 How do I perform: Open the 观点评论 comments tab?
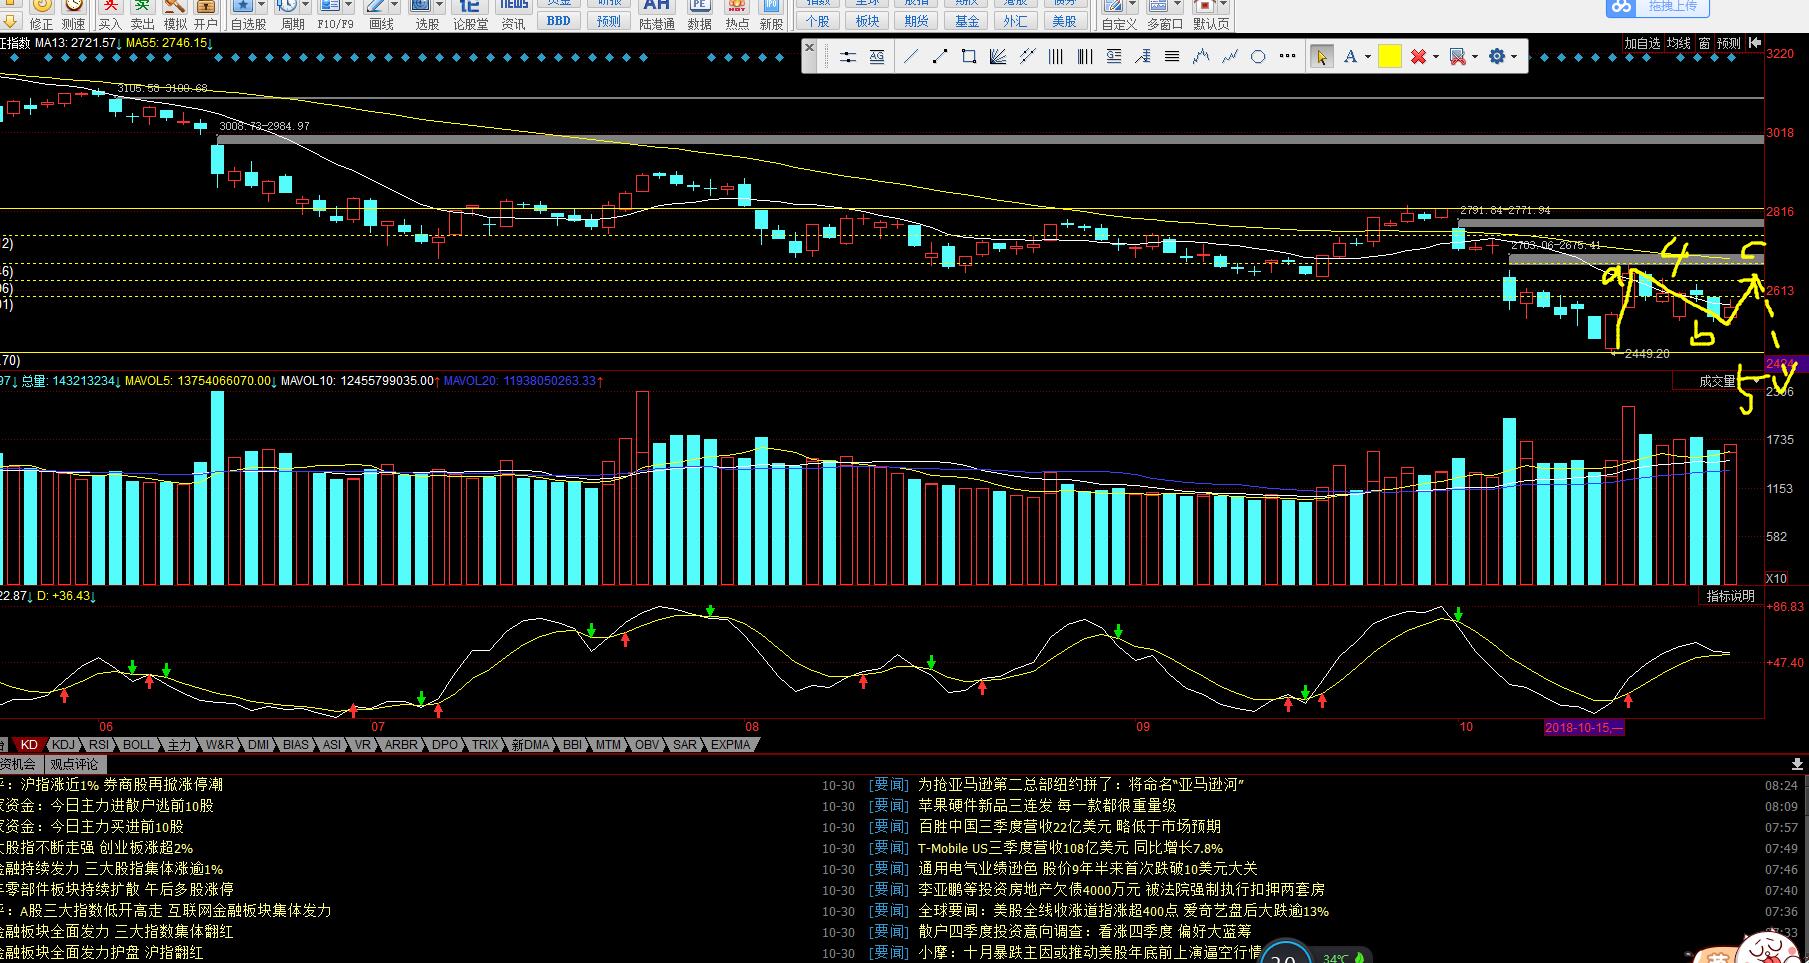coord(75,764)
